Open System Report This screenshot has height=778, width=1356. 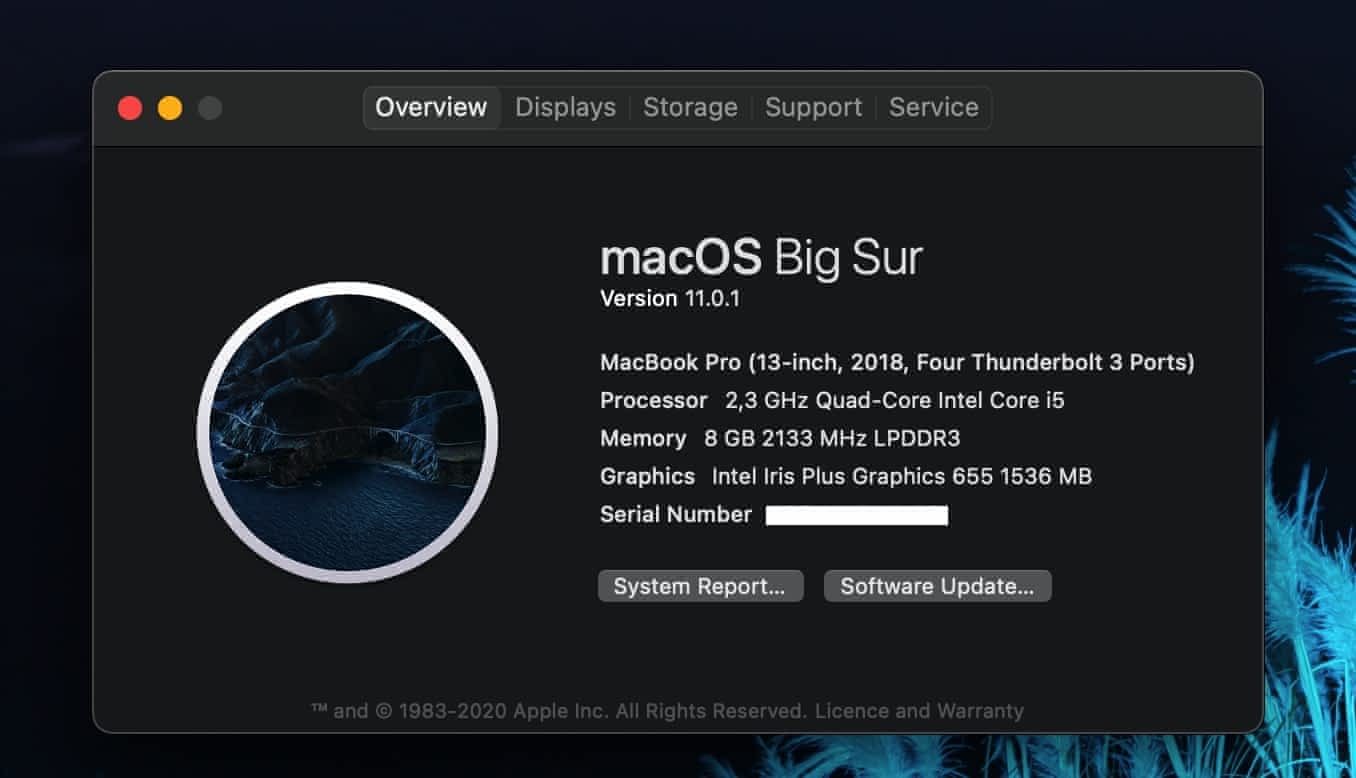(700, 586)
